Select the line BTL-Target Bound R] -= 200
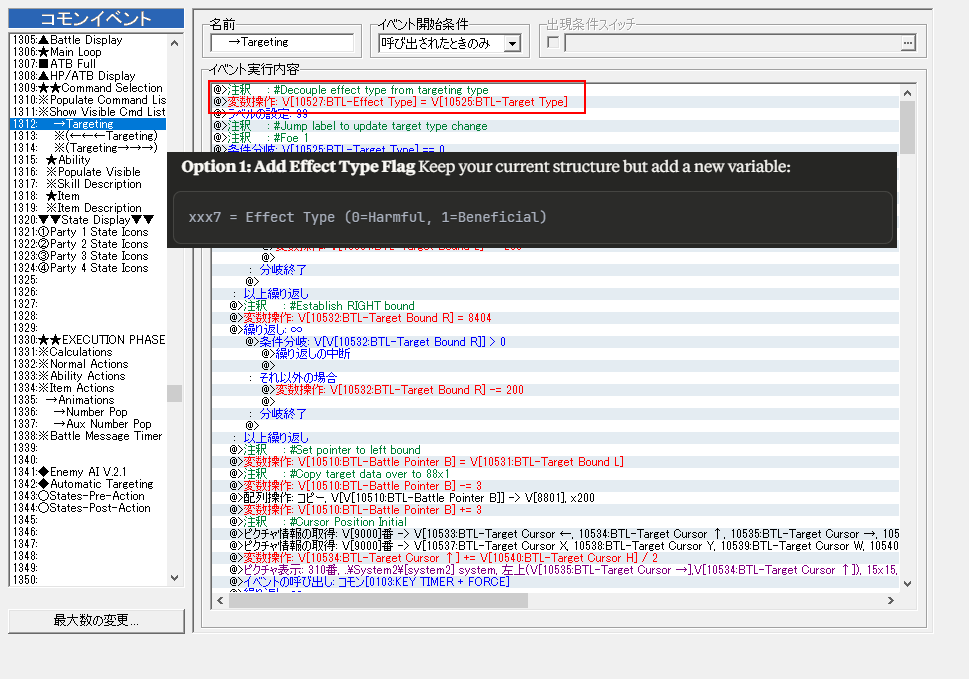 pyautogui.click(x=555, y=390)
